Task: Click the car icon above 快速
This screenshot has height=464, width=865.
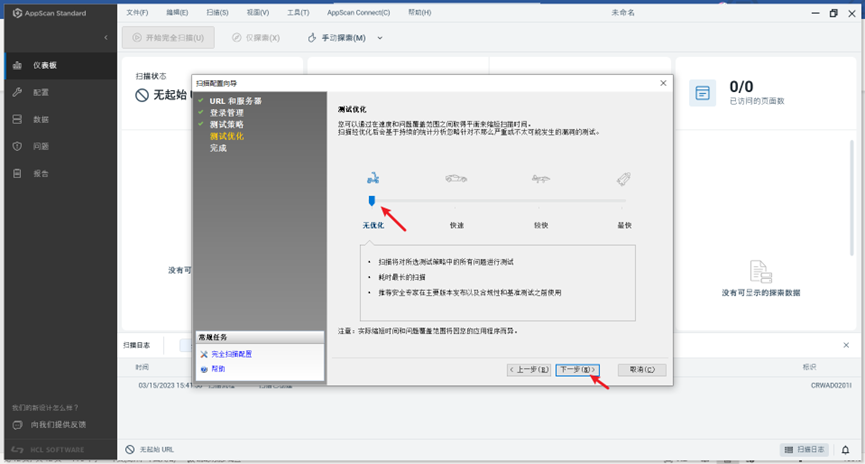Action: (456, 178)
